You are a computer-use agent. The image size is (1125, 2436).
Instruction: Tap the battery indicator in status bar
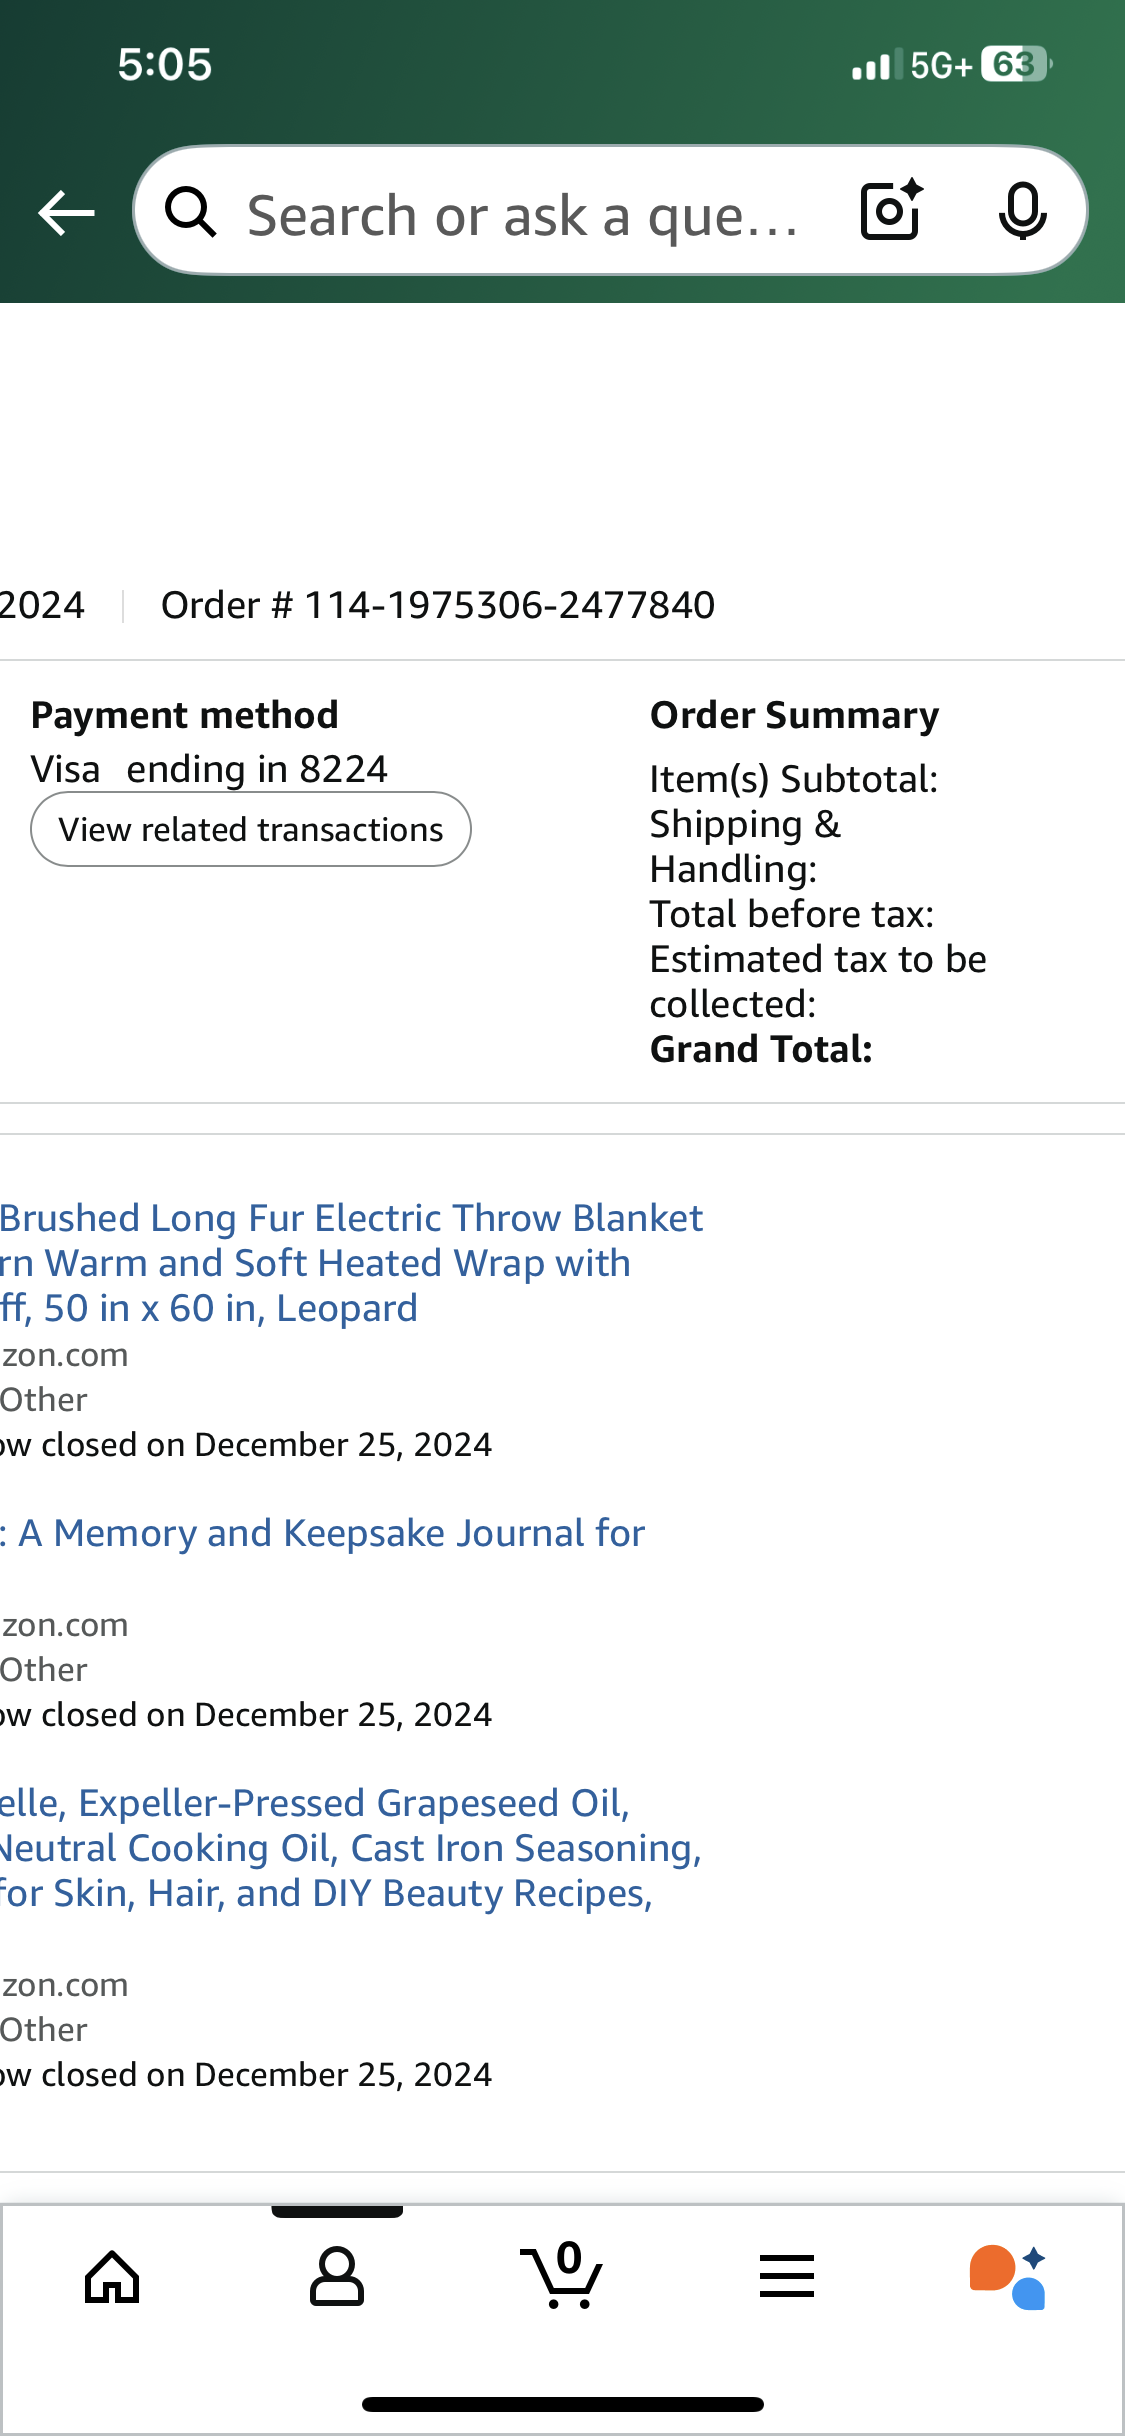(1016, 65)
